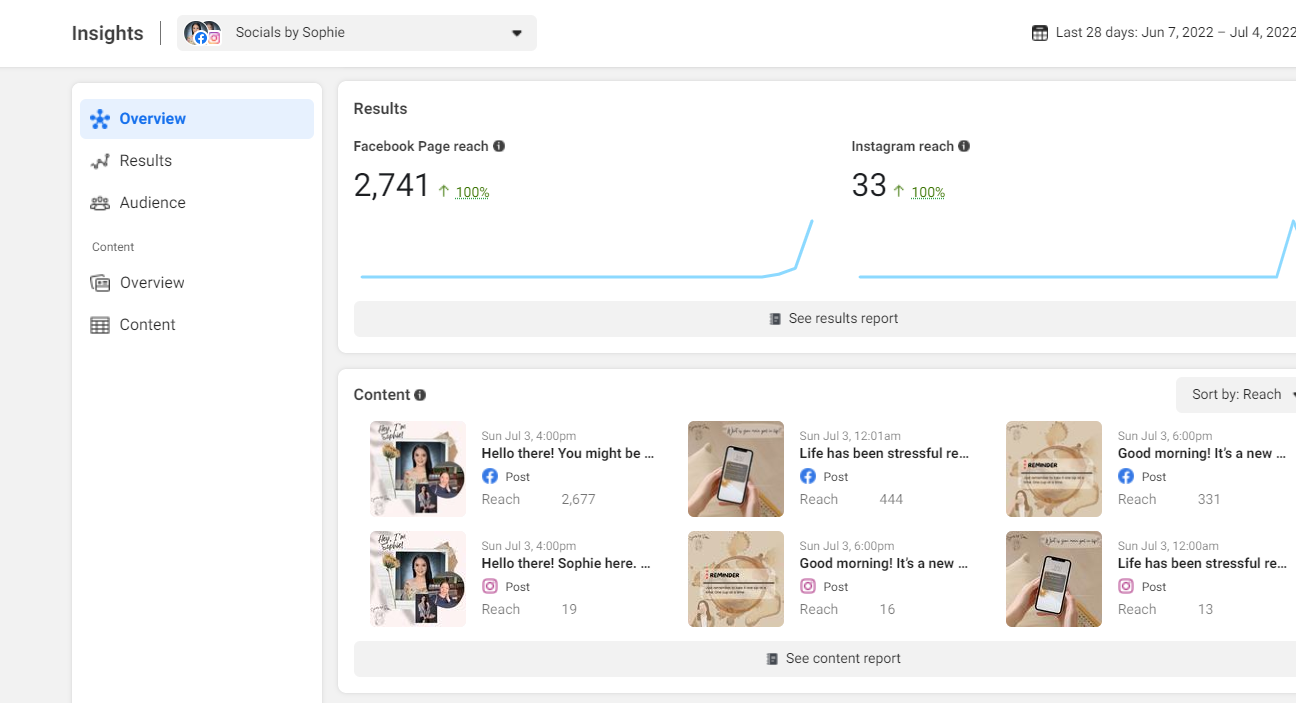Screen dimensions: 1296x703
Task: Click info icon beside Facebook Page reach
Action: tap(499, 146)
